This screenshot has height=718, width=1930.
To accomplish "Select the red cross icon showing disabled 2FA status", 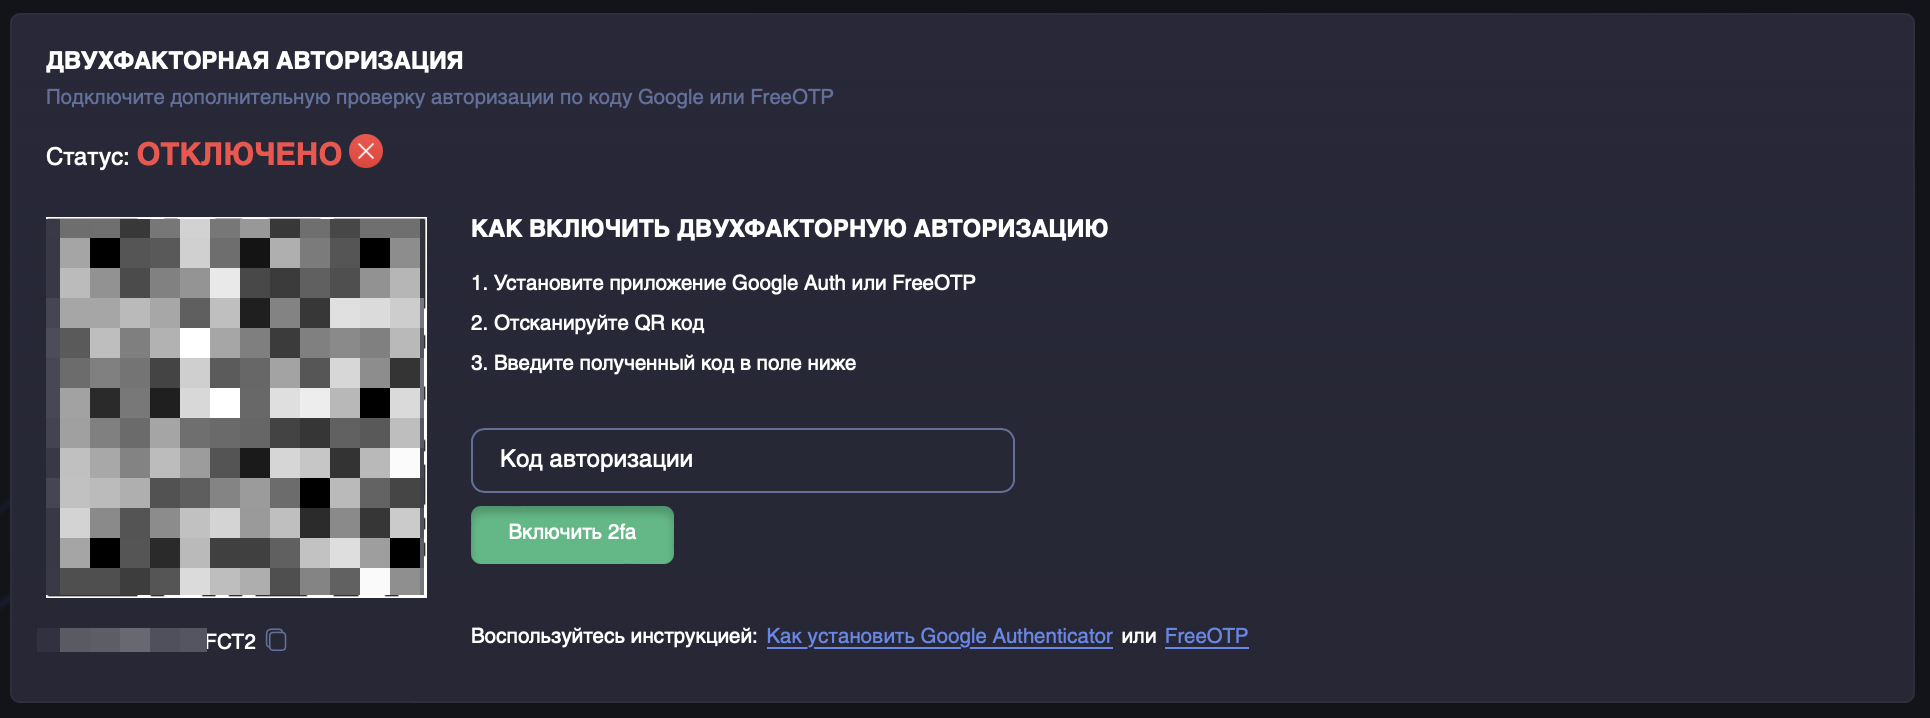I will 367,151.
